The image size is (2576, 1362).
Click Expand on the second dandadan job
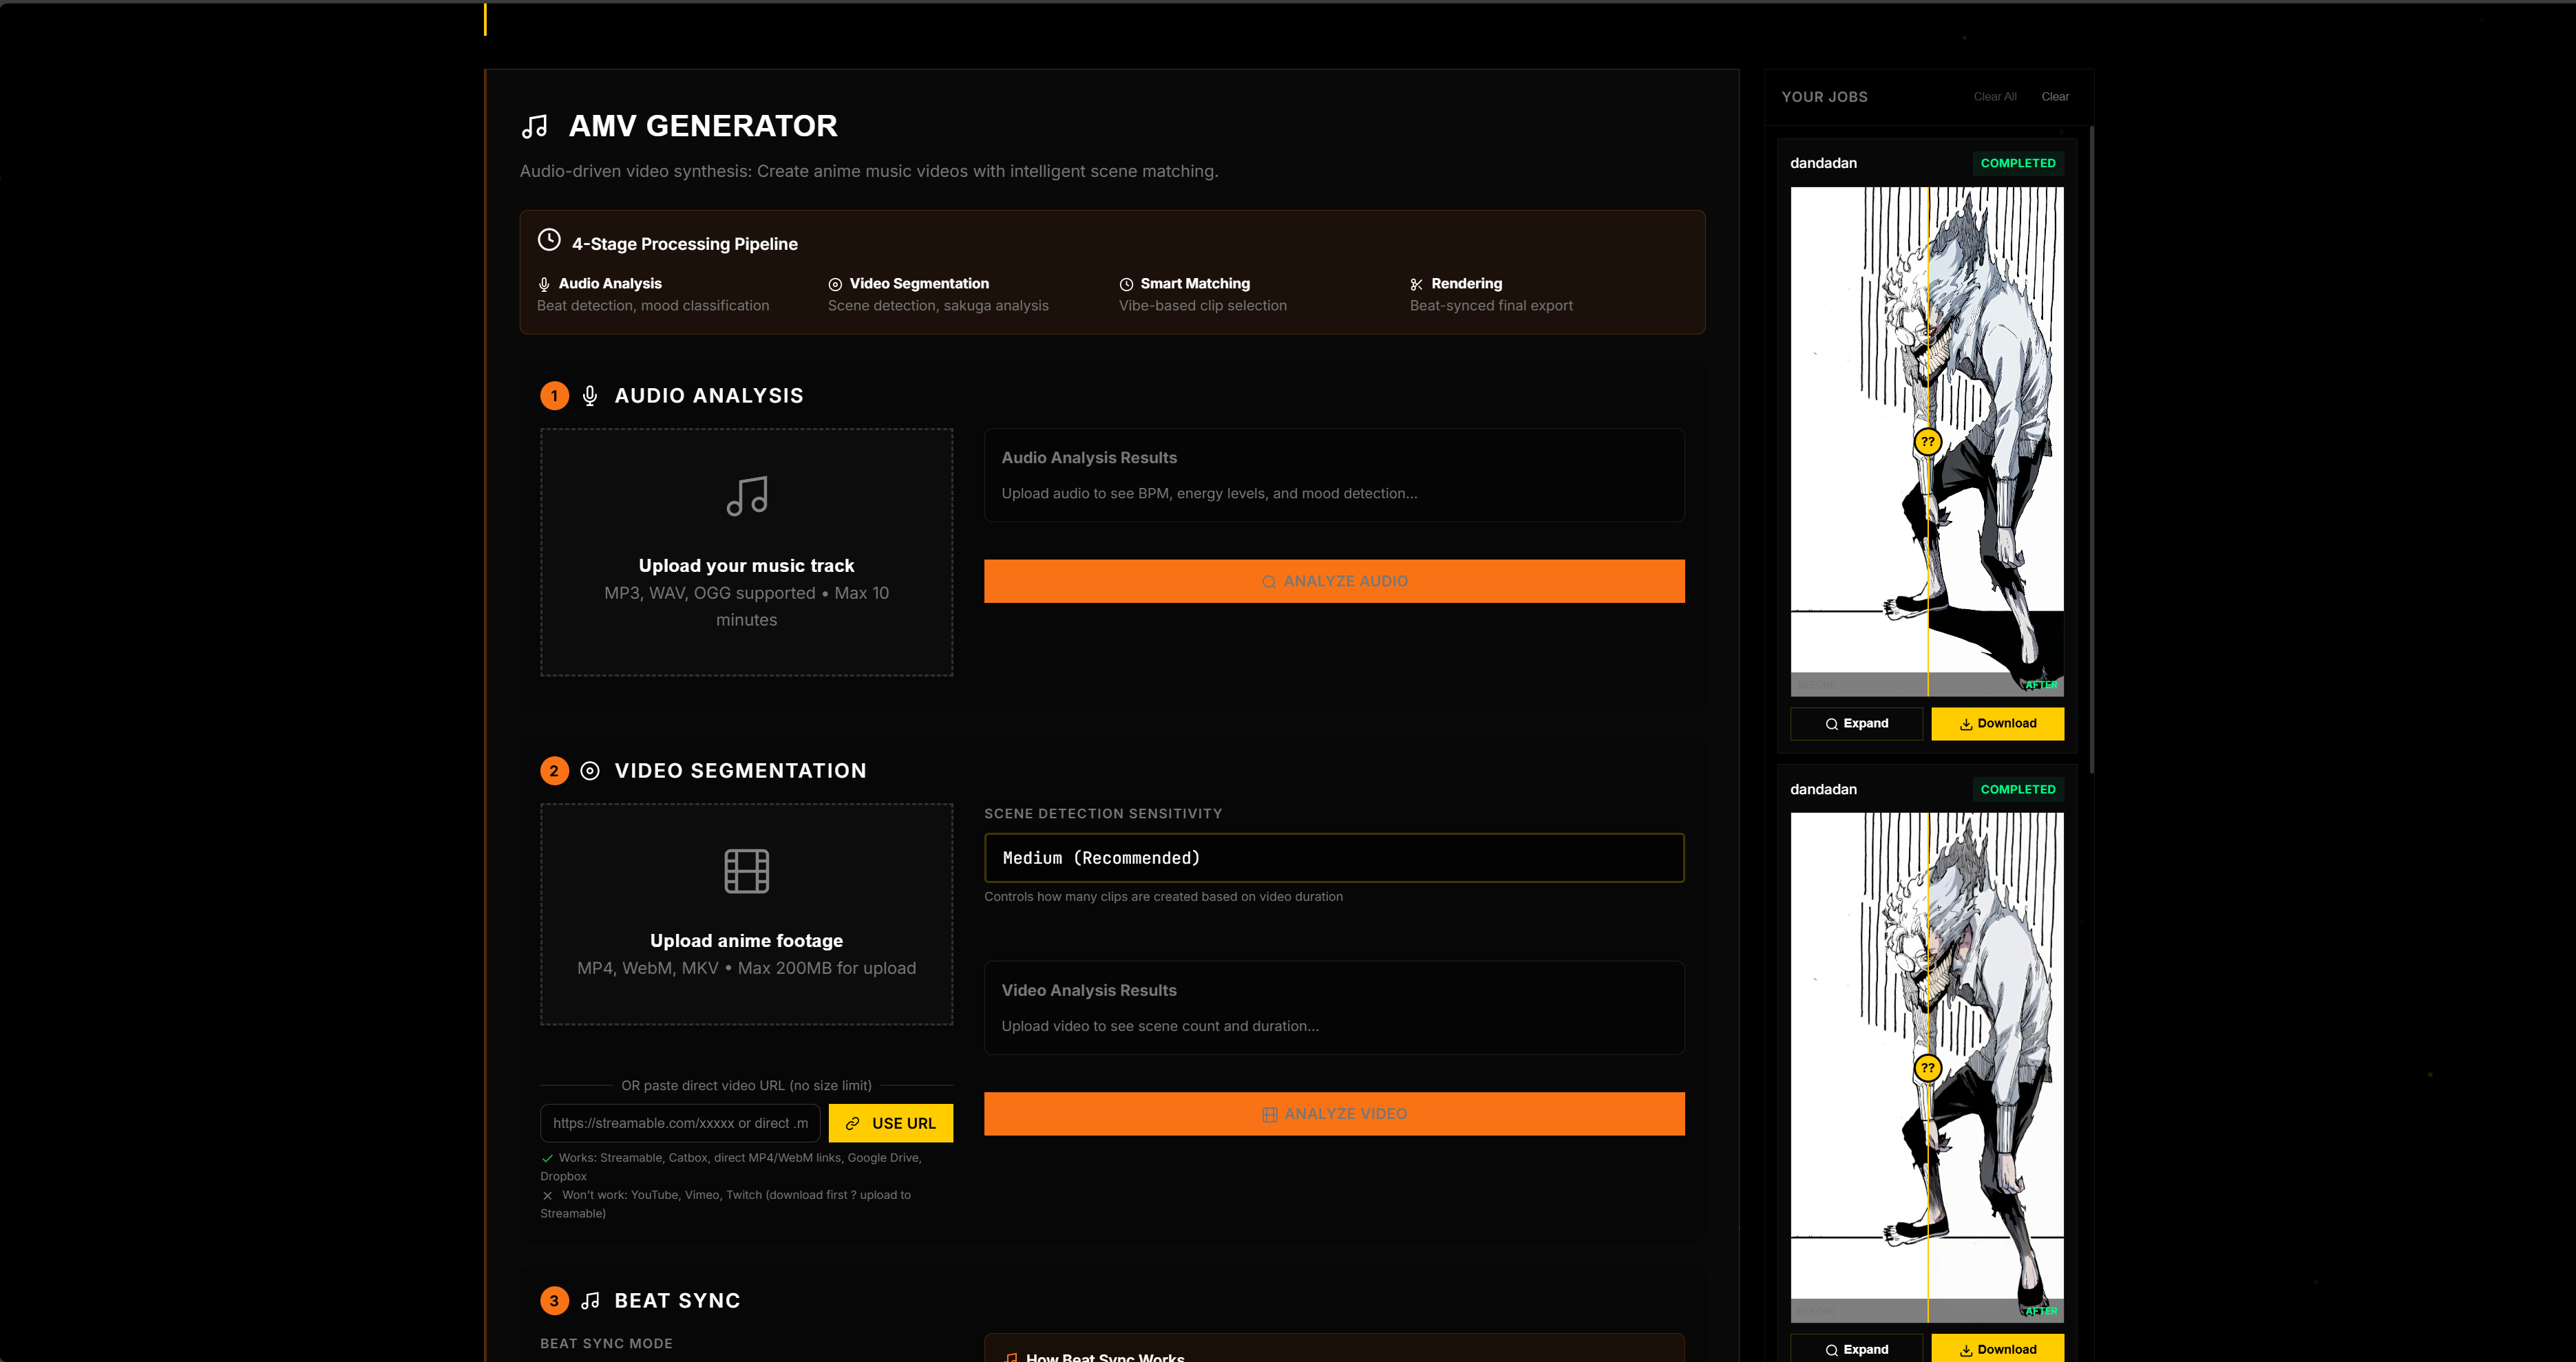1856,1349
